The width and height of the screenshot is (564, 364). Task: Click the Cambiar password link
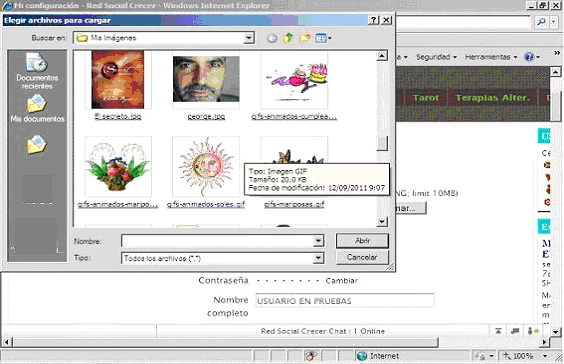[x=341, y=281]
